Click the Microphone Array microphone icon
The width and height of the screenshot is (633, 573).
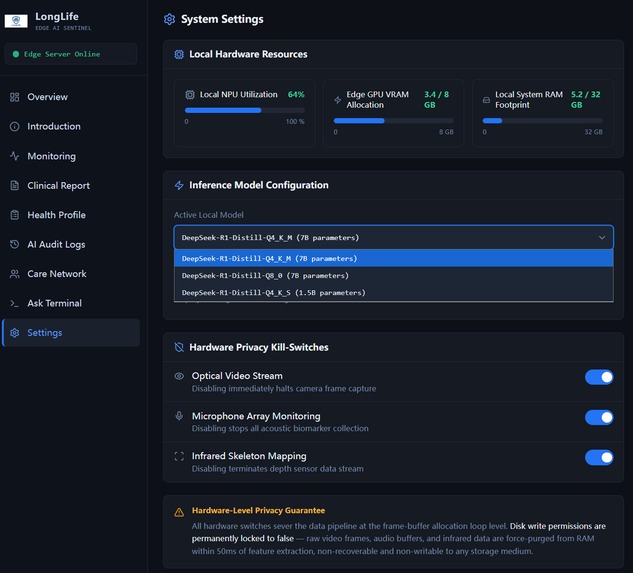179,416
